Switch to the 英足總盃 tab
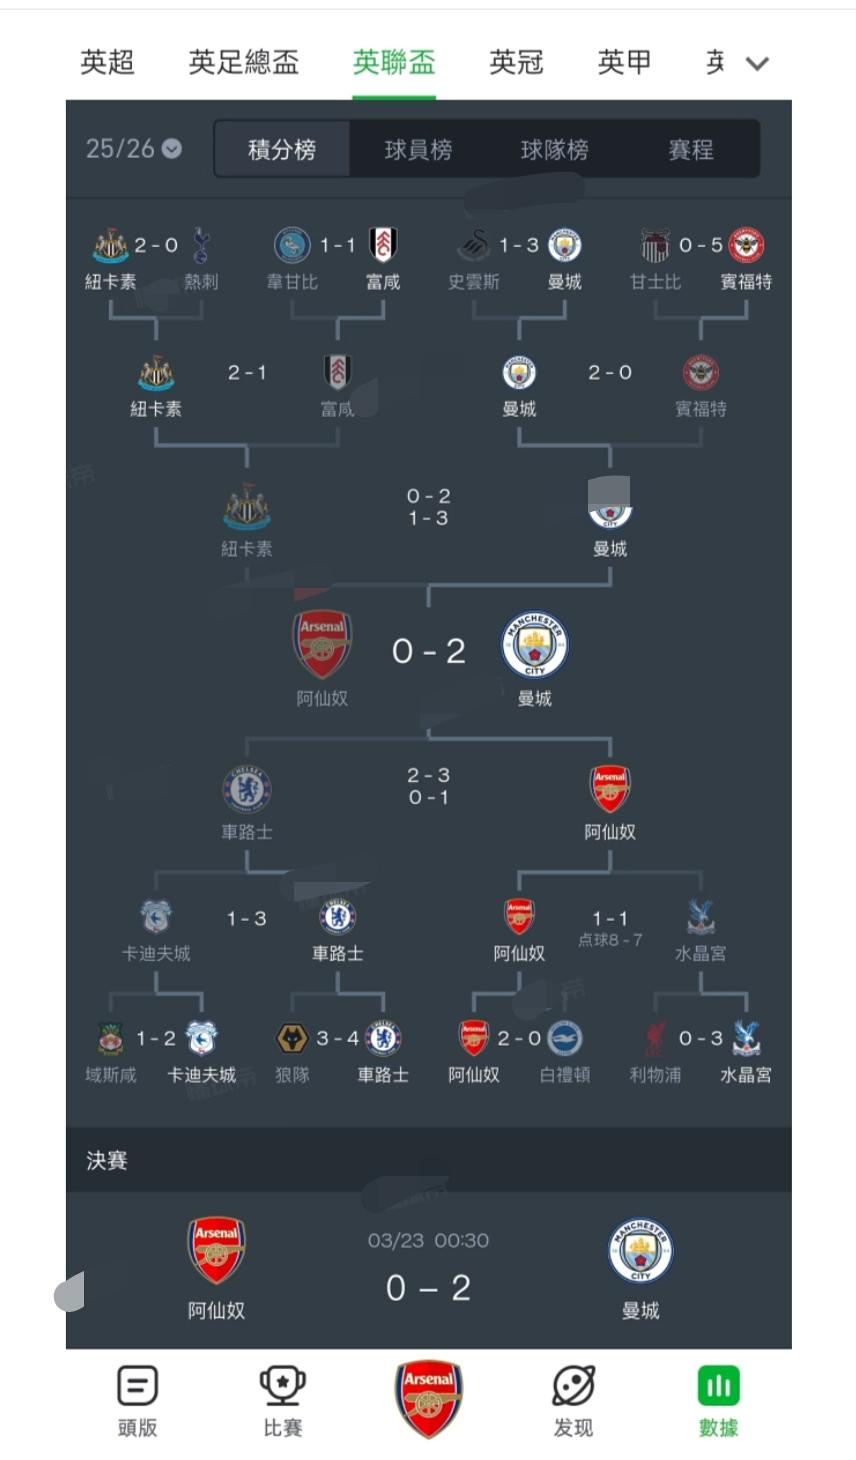The height and width of the screenshot is (1460, 856). point(243,62)
